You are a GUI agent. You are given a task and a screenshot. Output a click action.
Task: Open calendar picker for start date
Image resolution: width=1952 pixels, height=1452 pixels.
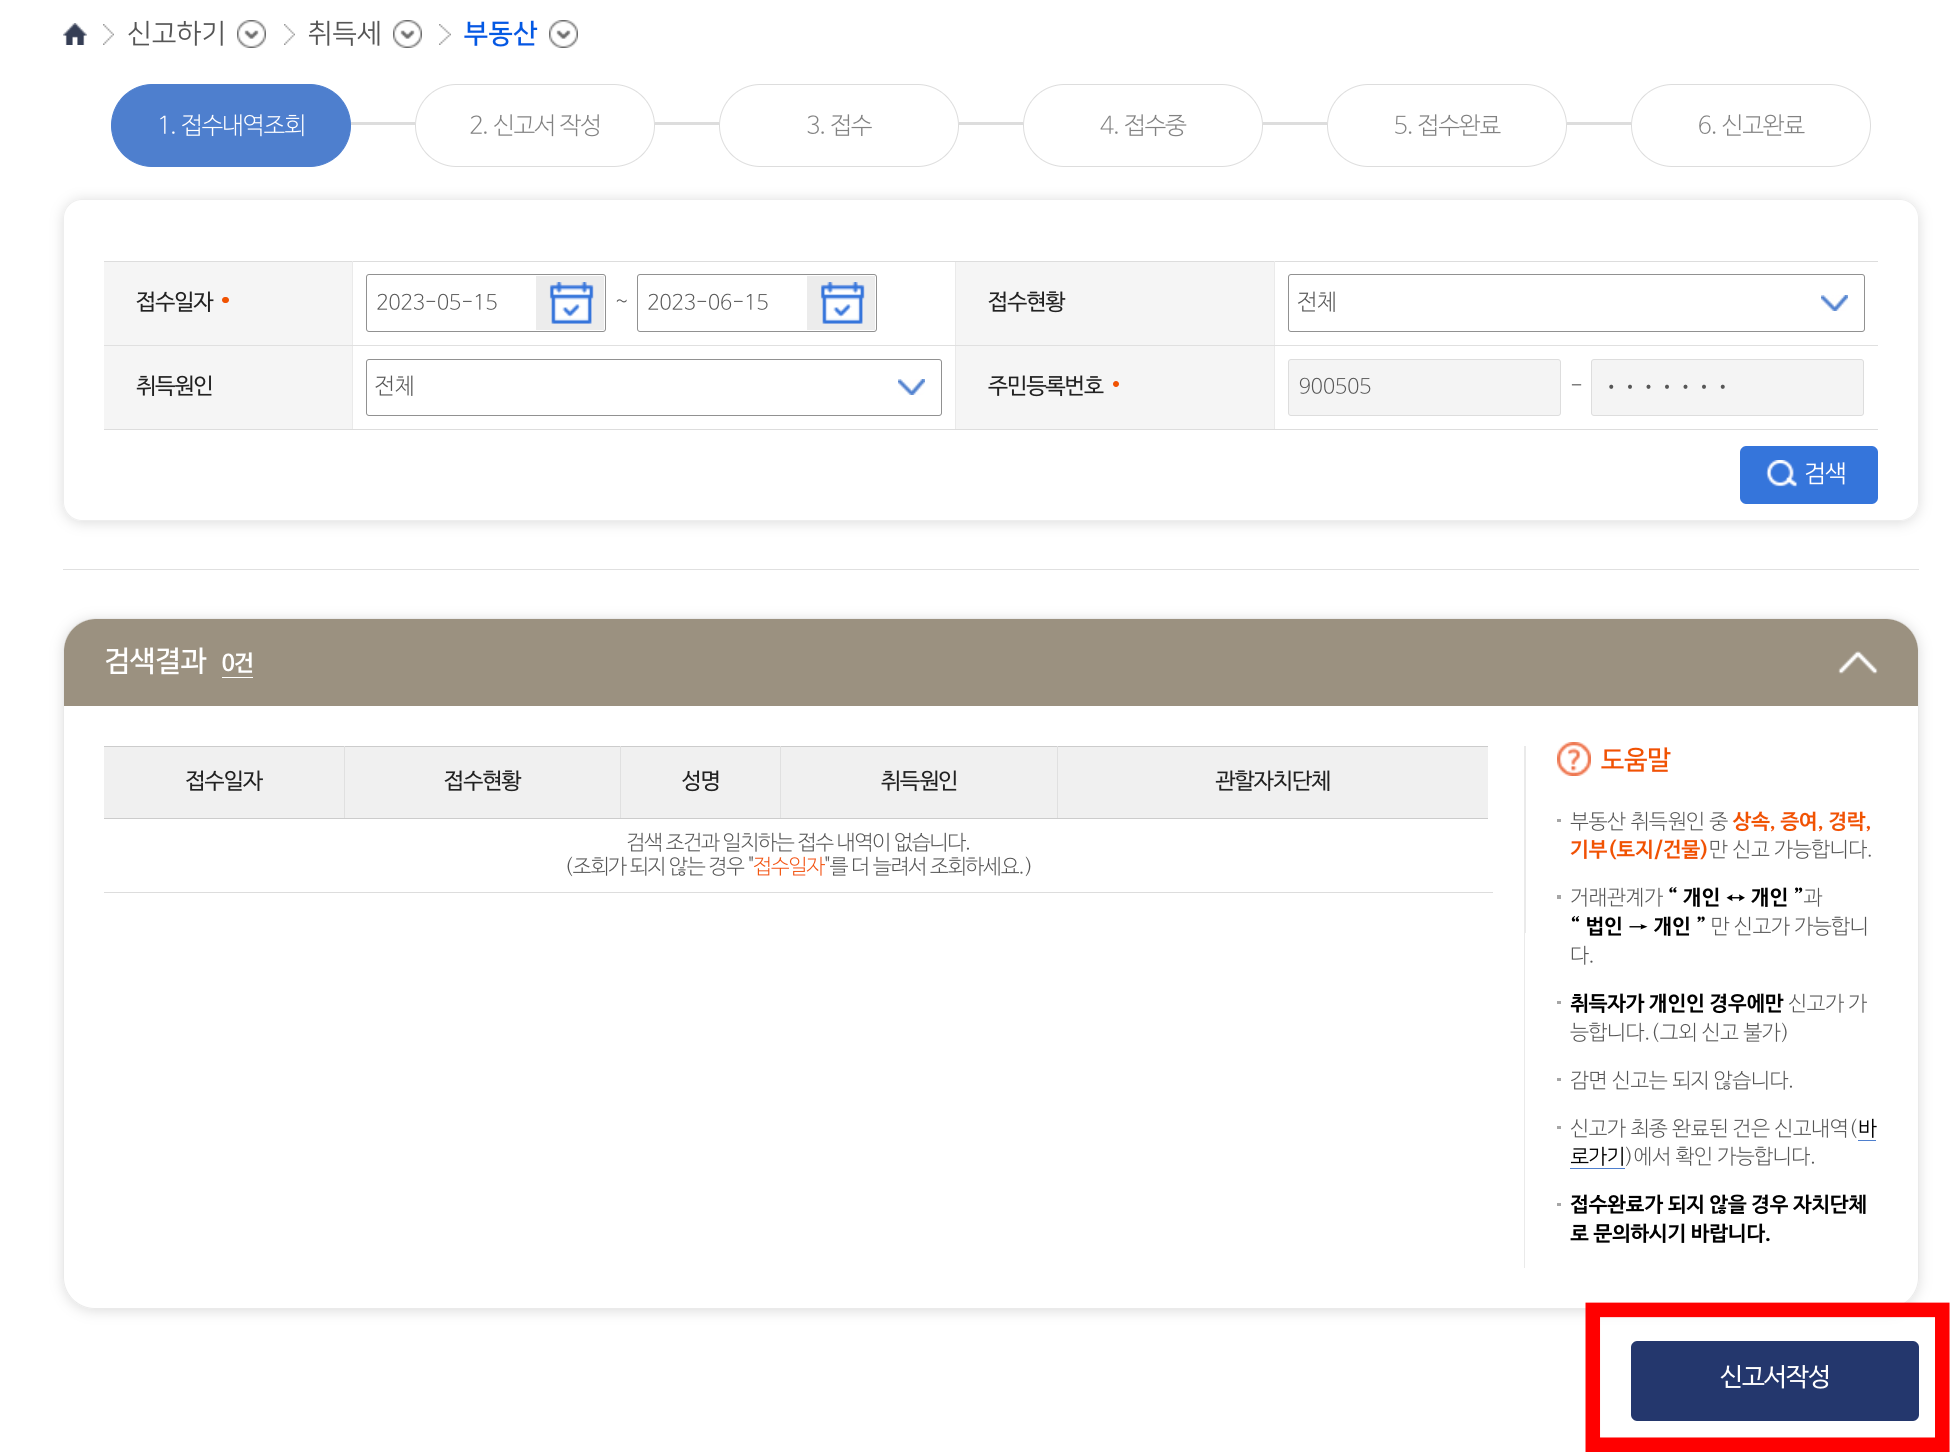571,303
